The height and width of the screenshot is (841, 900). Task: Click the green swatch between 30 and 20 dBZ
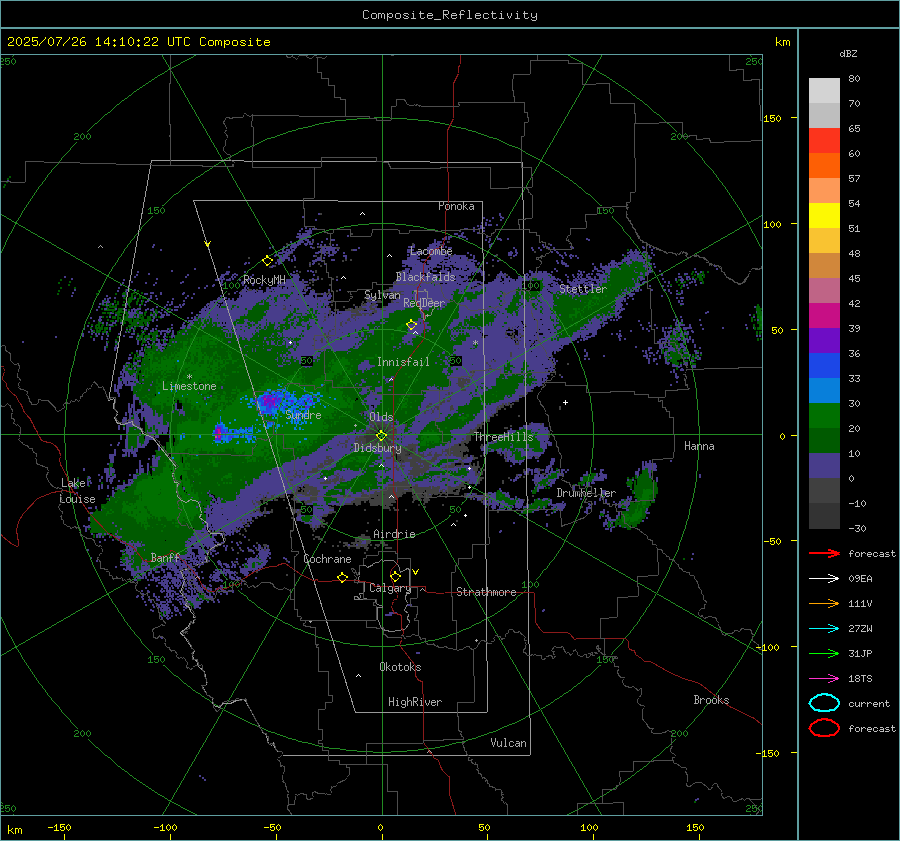pyautogui.click(x=824, y=416)
